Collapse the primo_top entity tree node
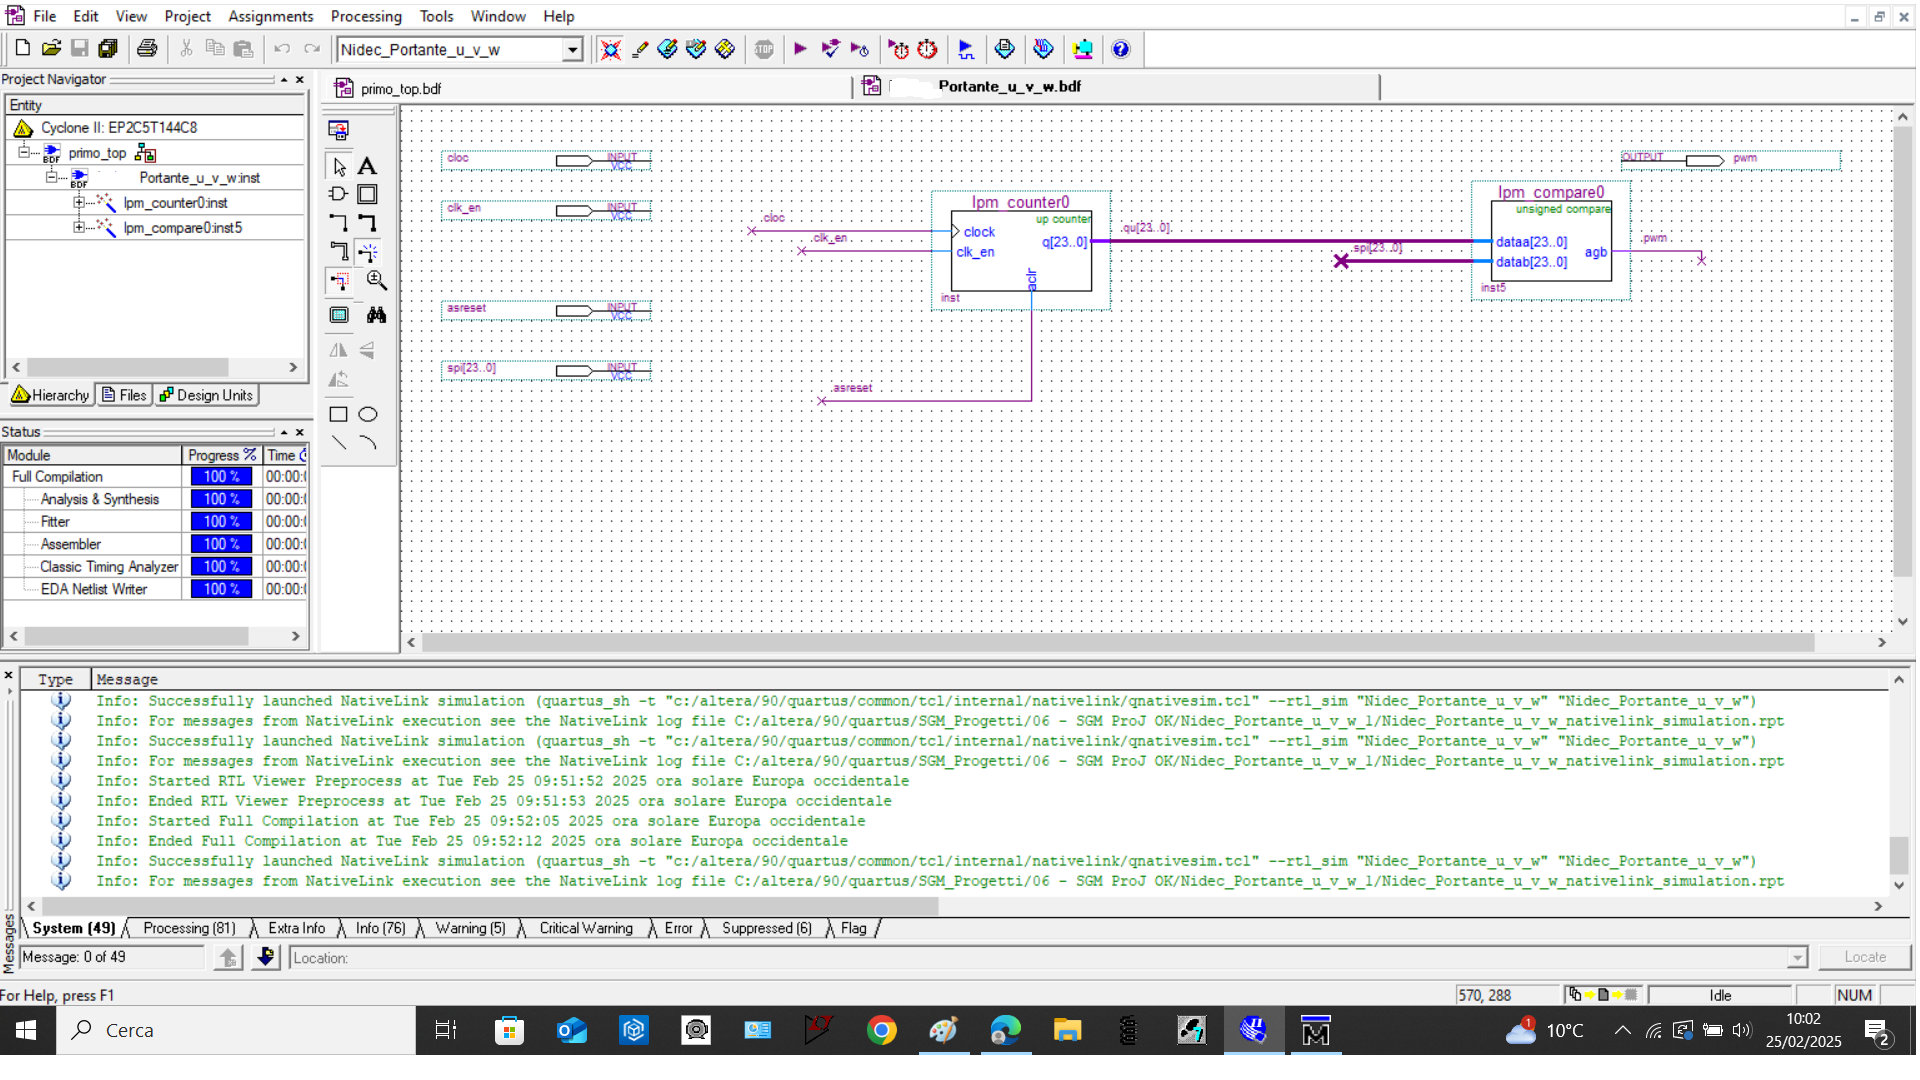The height and width of the screenshot is (1080, 1920). [24, 152]
